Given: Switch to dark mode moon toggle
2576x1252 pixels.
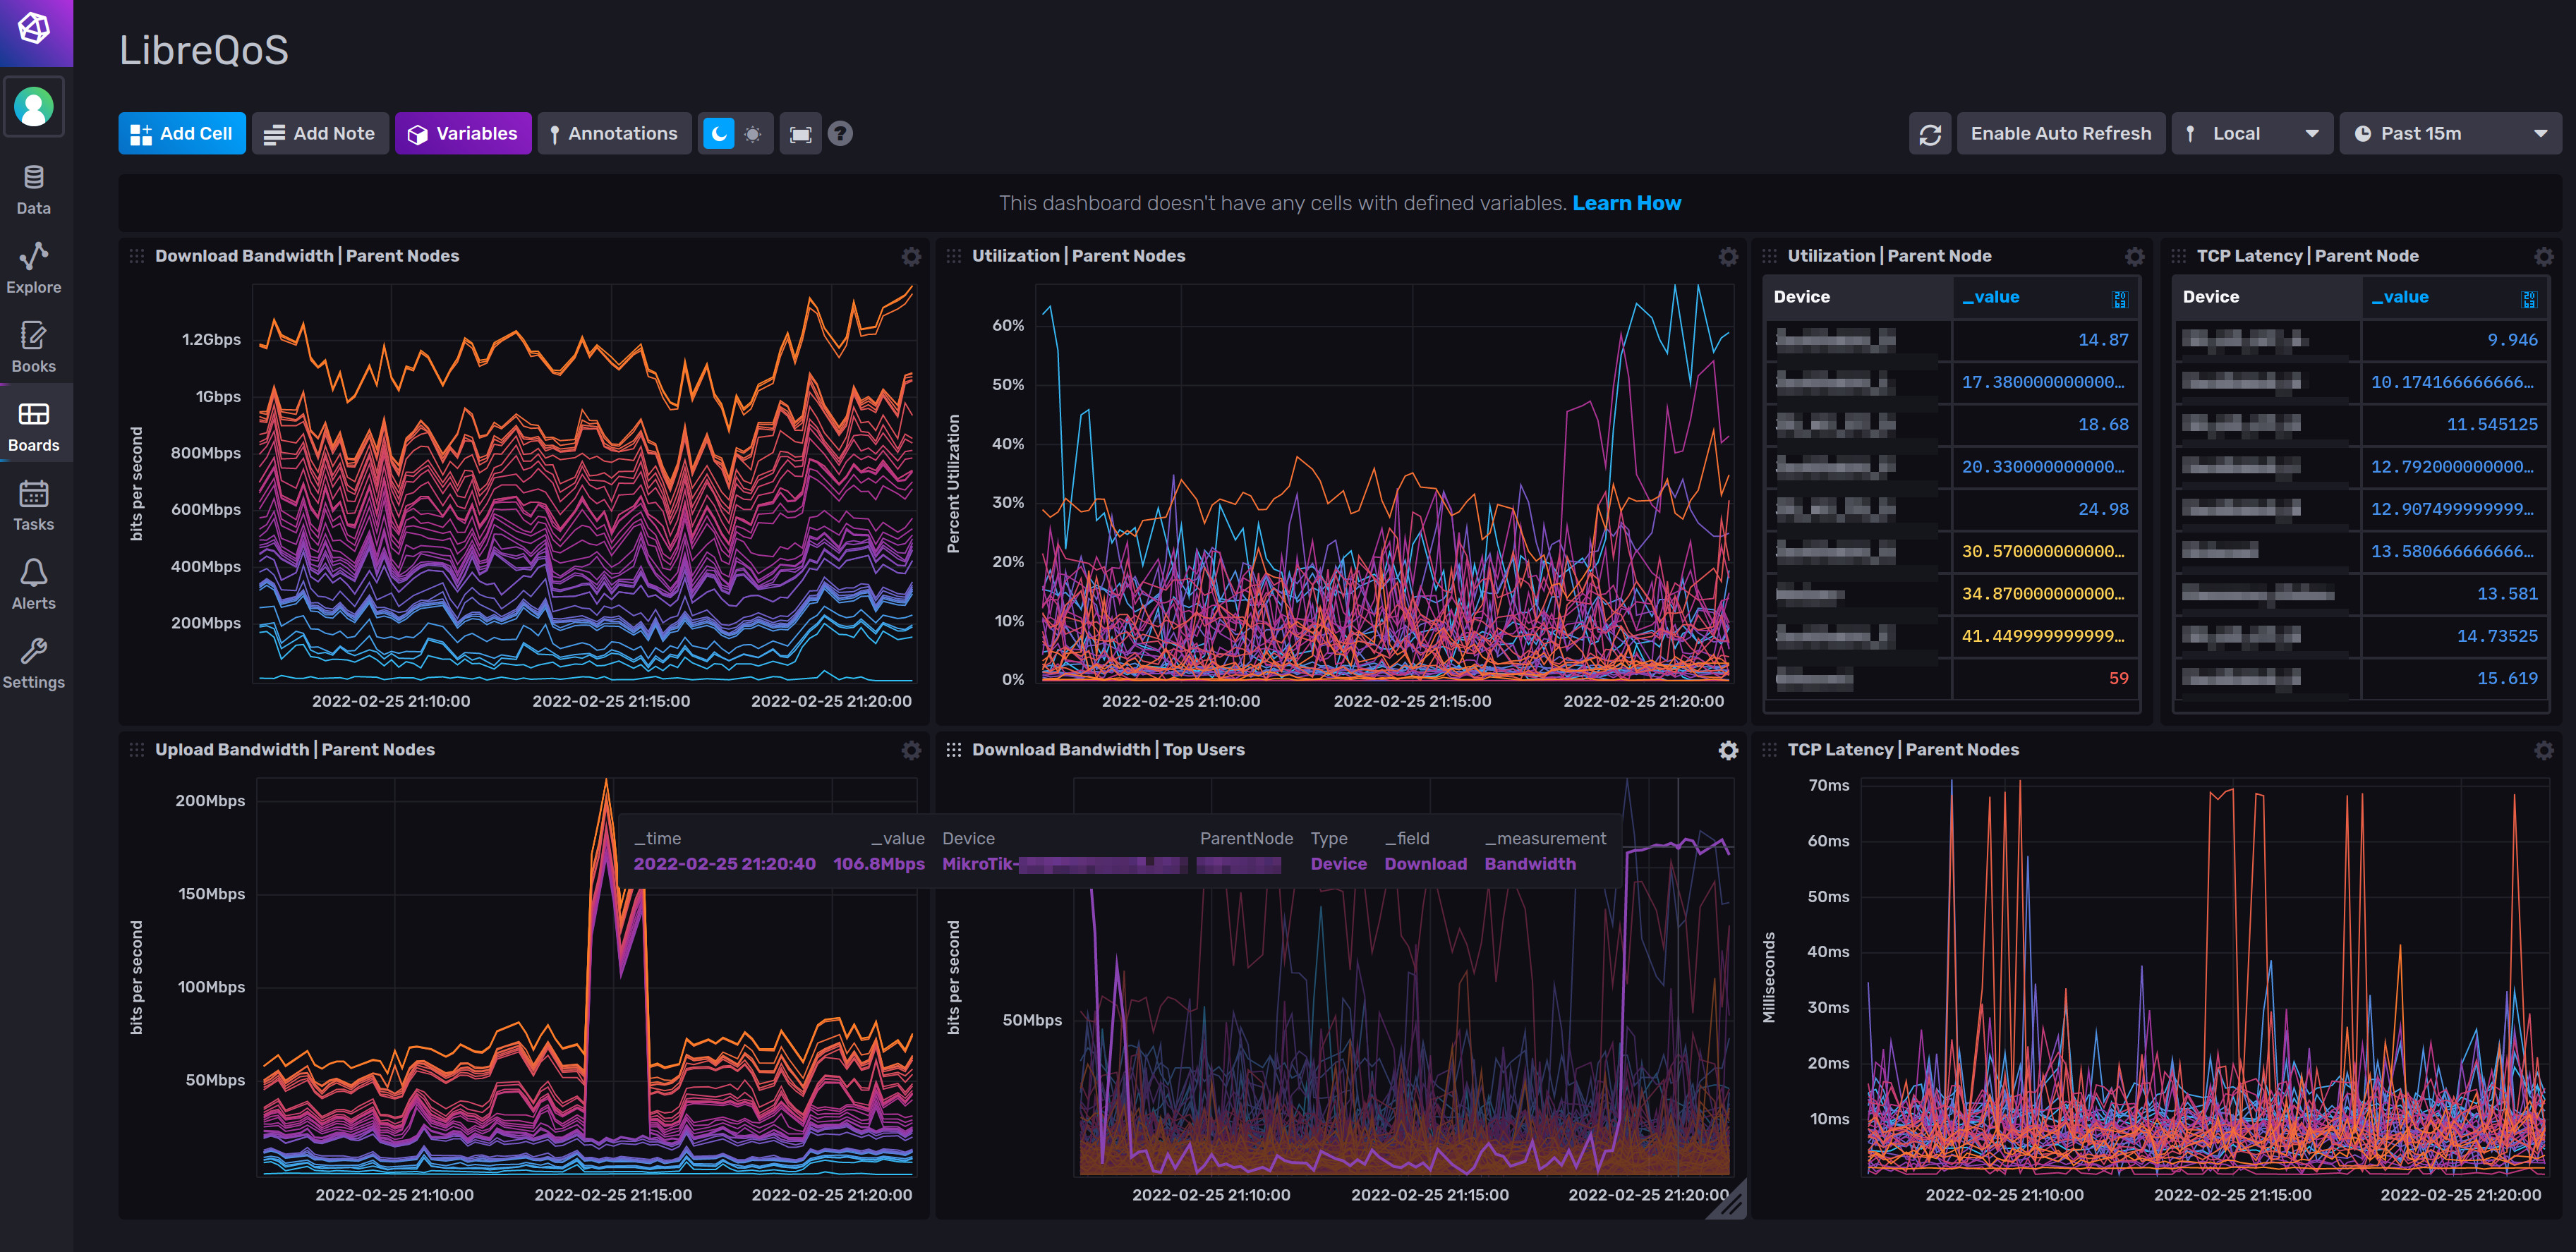Looking at the screenshot, I should 718,134.
